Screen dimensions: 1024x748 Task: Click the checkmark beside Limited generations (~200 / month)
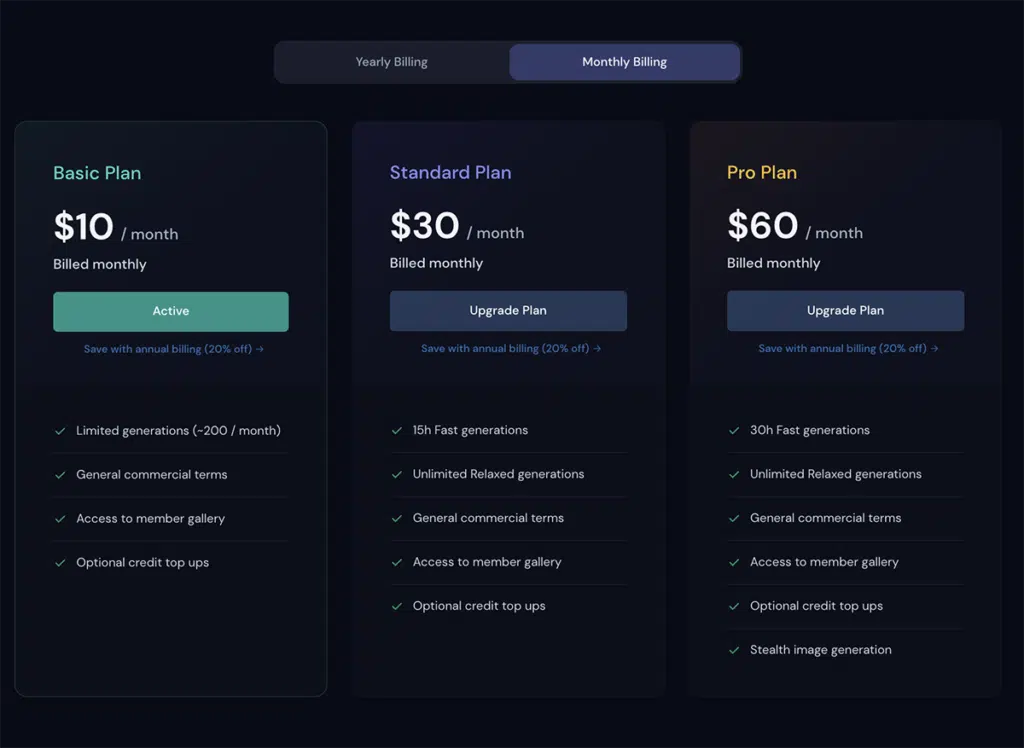[61, 430]
